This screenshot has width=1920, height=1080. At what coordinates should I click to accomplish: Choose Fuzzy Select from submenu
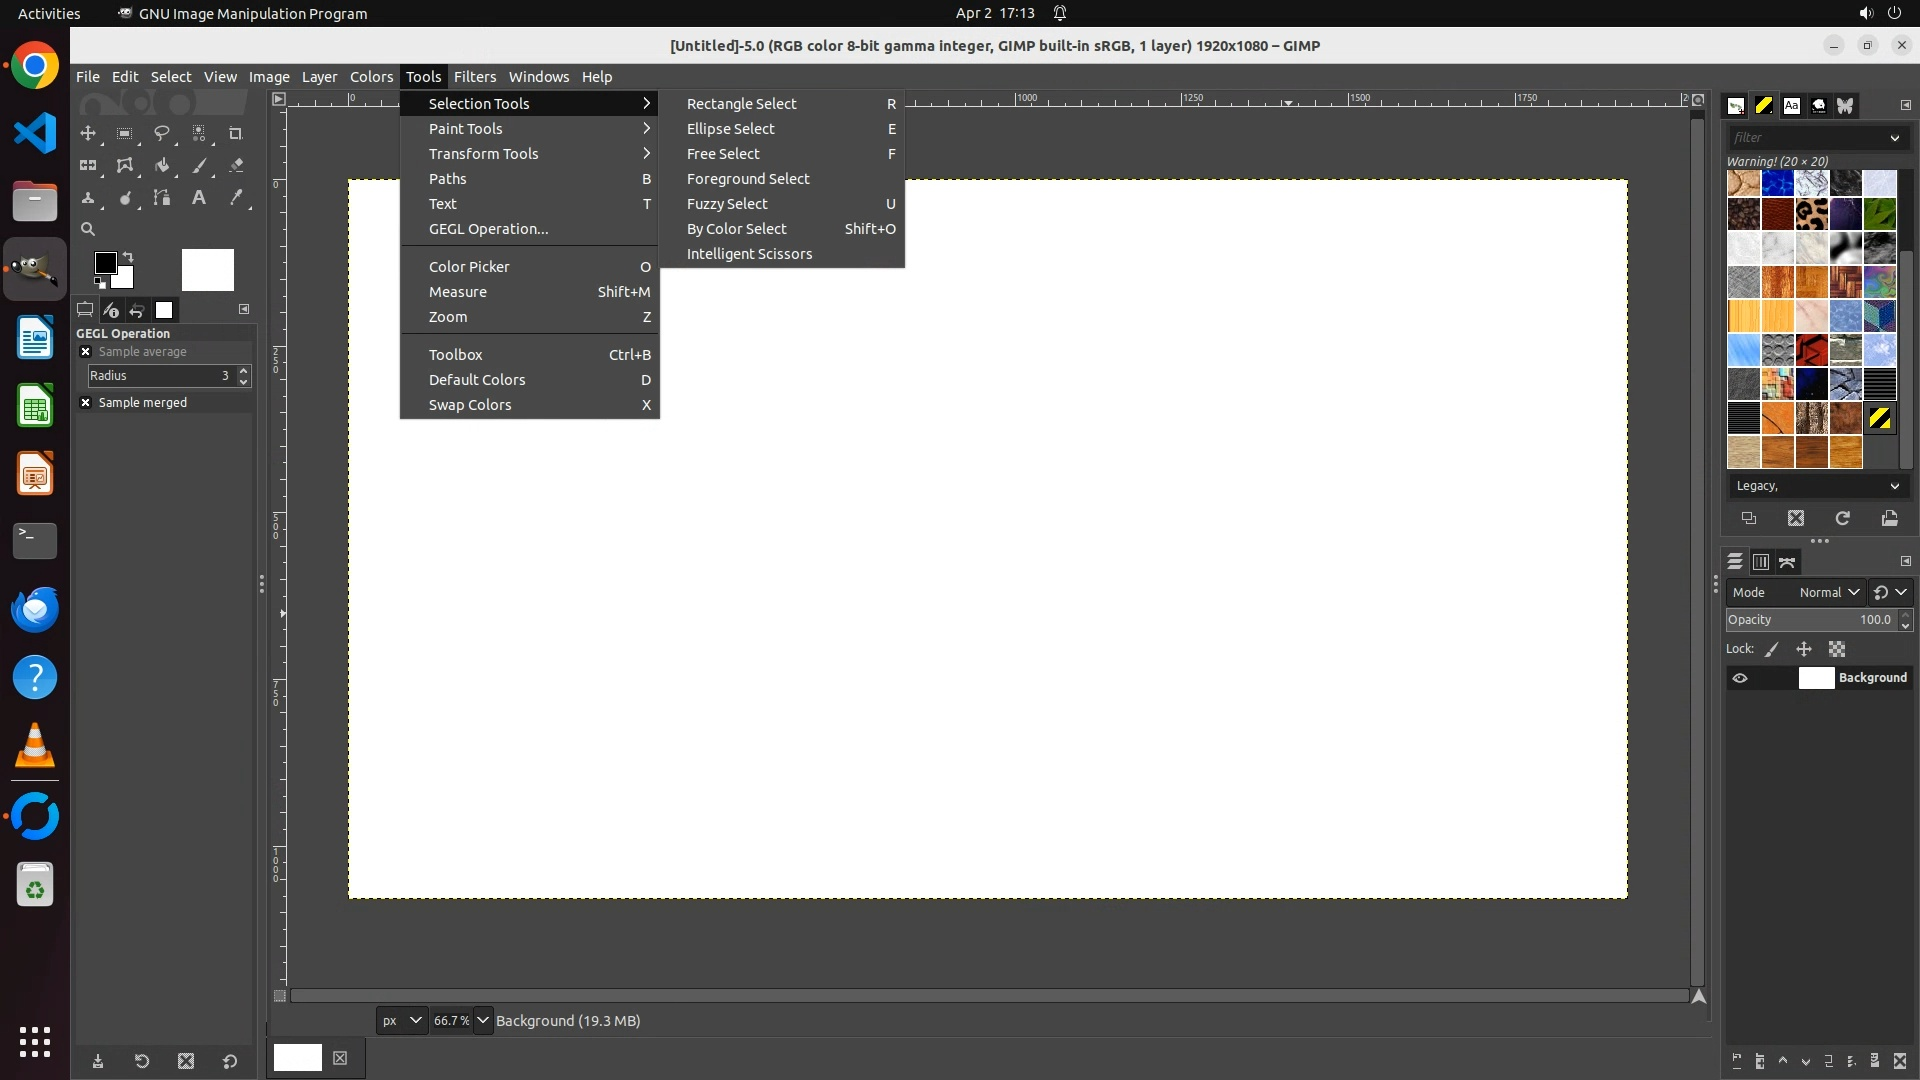click(727, 204)
